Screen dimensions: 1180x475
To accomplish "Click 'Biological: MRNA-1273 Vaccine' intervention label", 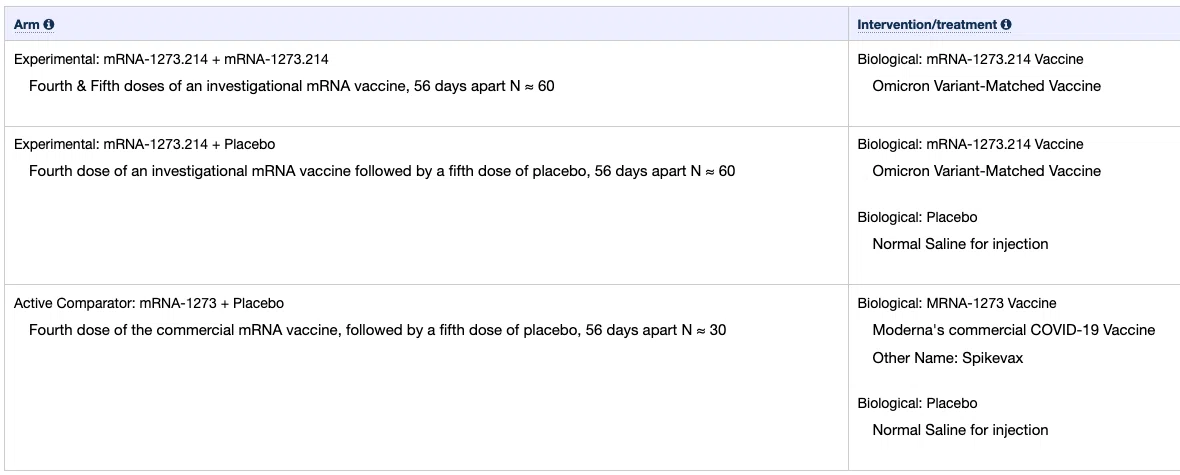I will pos(956,303).
